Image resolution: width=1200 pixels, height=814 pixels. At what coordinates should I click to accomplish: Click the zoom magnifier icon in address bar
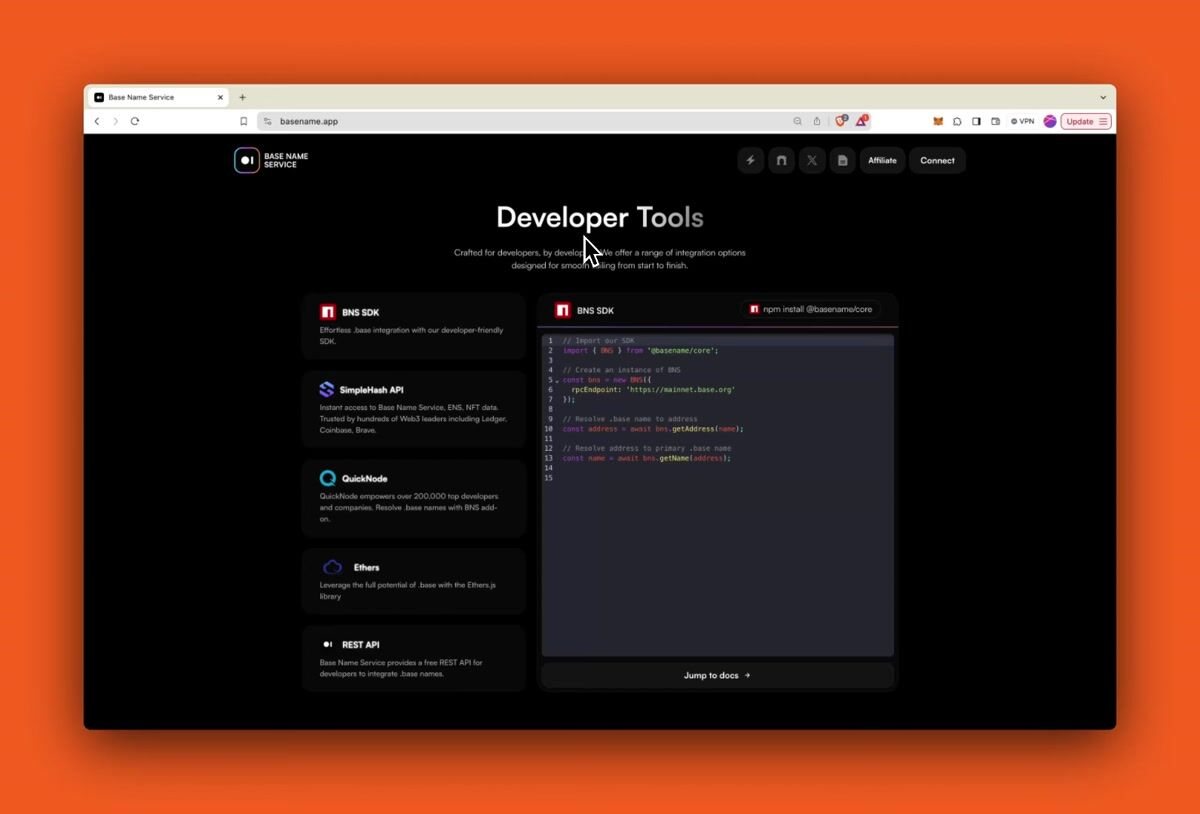[797, 121]
